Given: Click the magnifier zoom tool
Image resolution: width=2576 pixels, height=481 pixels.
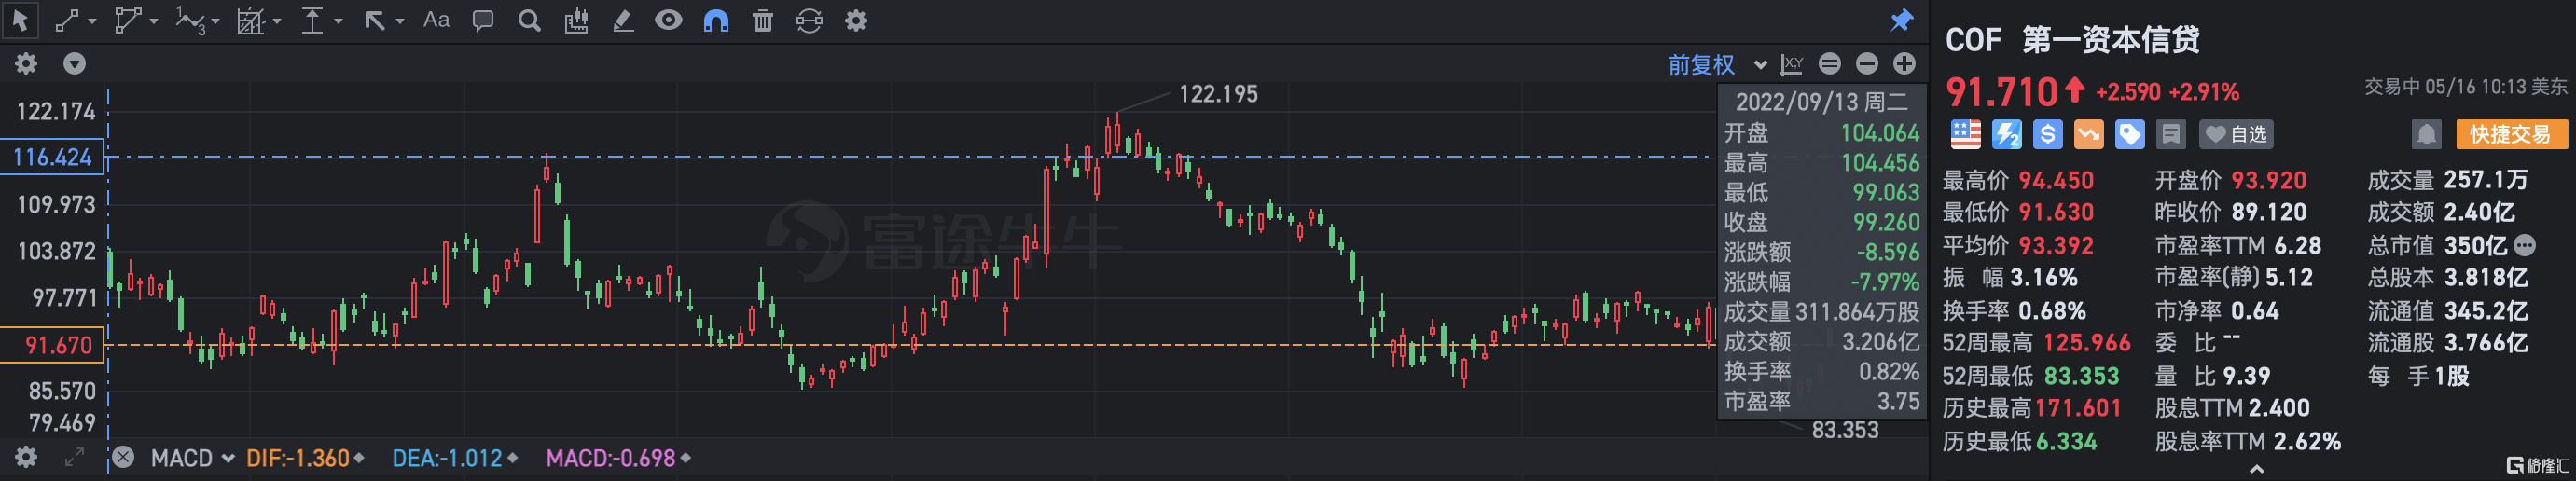Looking at the screenshot, I should pyautogui.click(x=529, y=20).
